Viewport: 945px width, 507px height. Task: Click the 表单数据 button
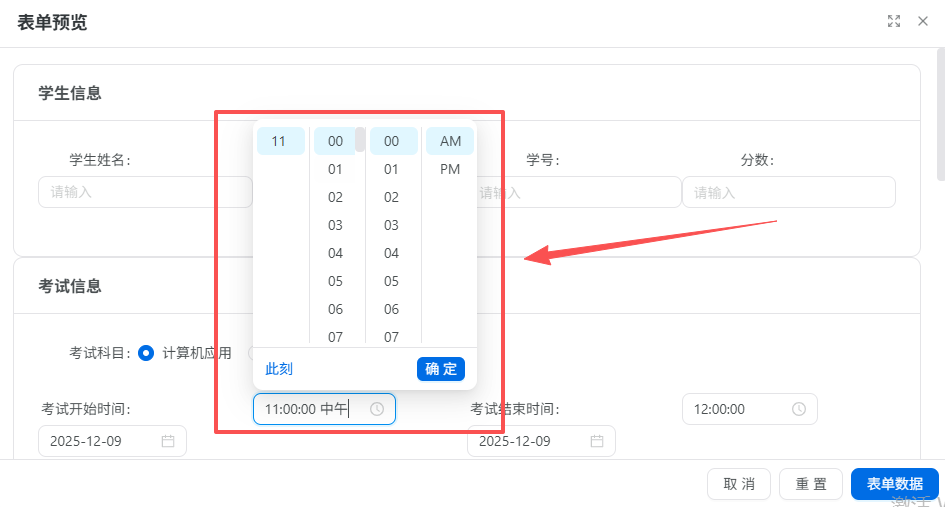(x=894, y=483)
